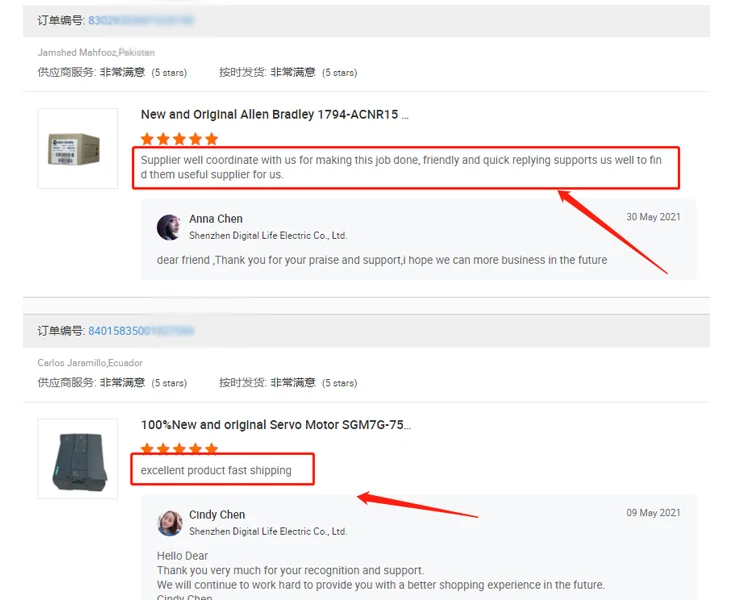Image resolution: width=750 pixels, height=600 pixels.
Task: Click reviewer name Carlos Jaramillo, Ecuador
Action: tap(90, 363)
